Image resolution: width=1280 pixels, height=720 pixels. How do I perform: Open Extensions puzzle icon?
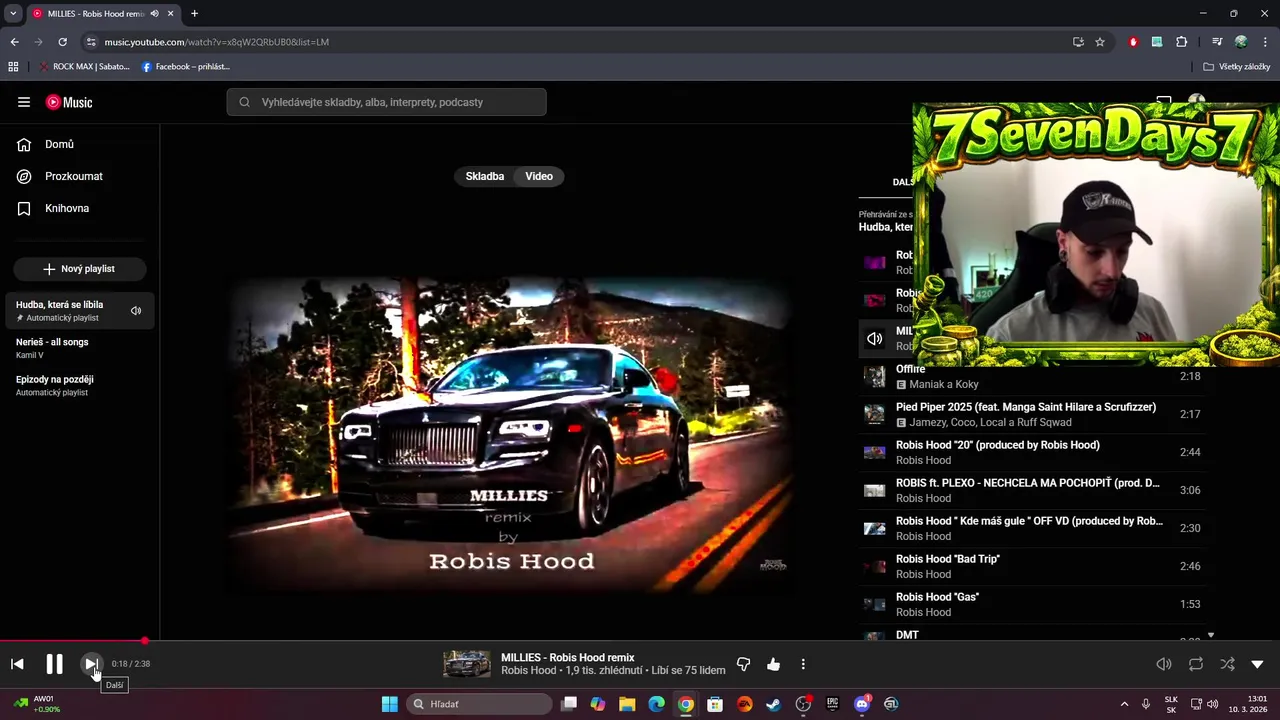click(1182, 42)
